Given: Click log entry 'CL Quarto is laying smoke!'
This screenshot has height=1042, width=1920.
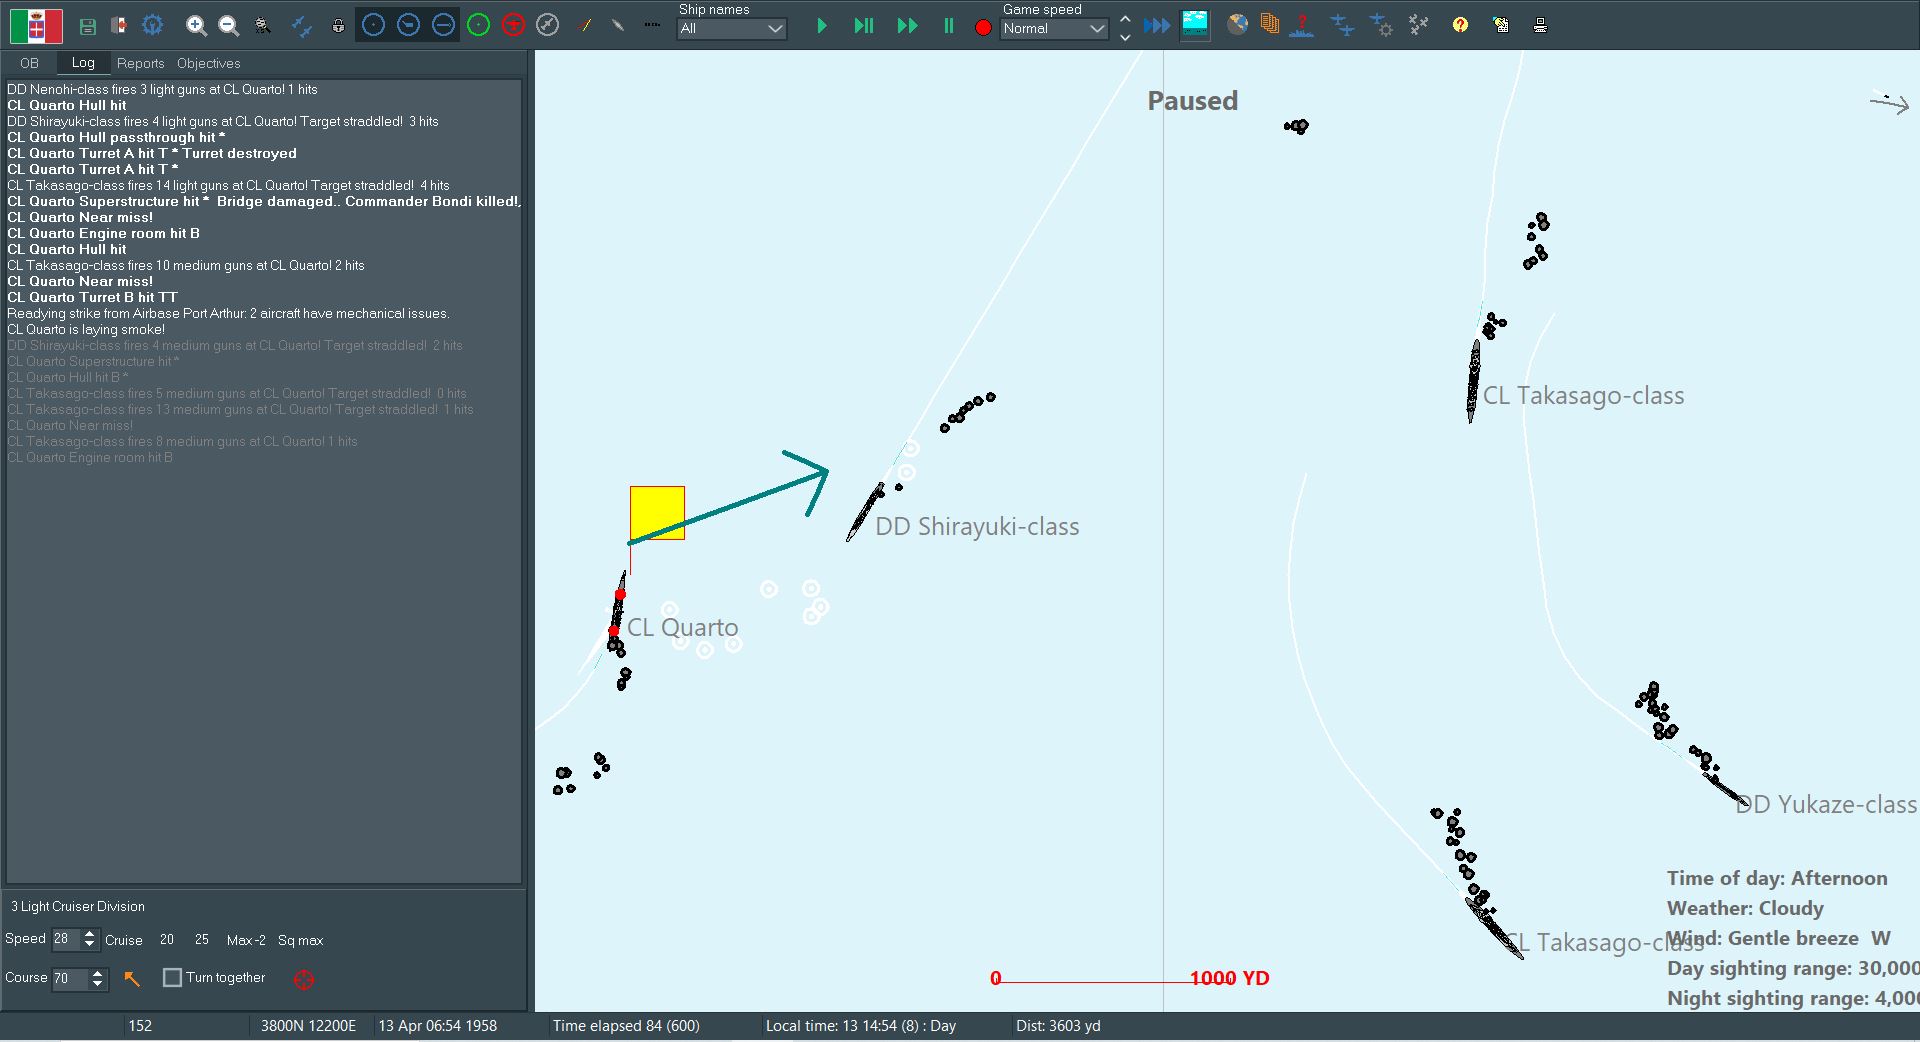Looking at the screenshot, I should coord(86,329).
